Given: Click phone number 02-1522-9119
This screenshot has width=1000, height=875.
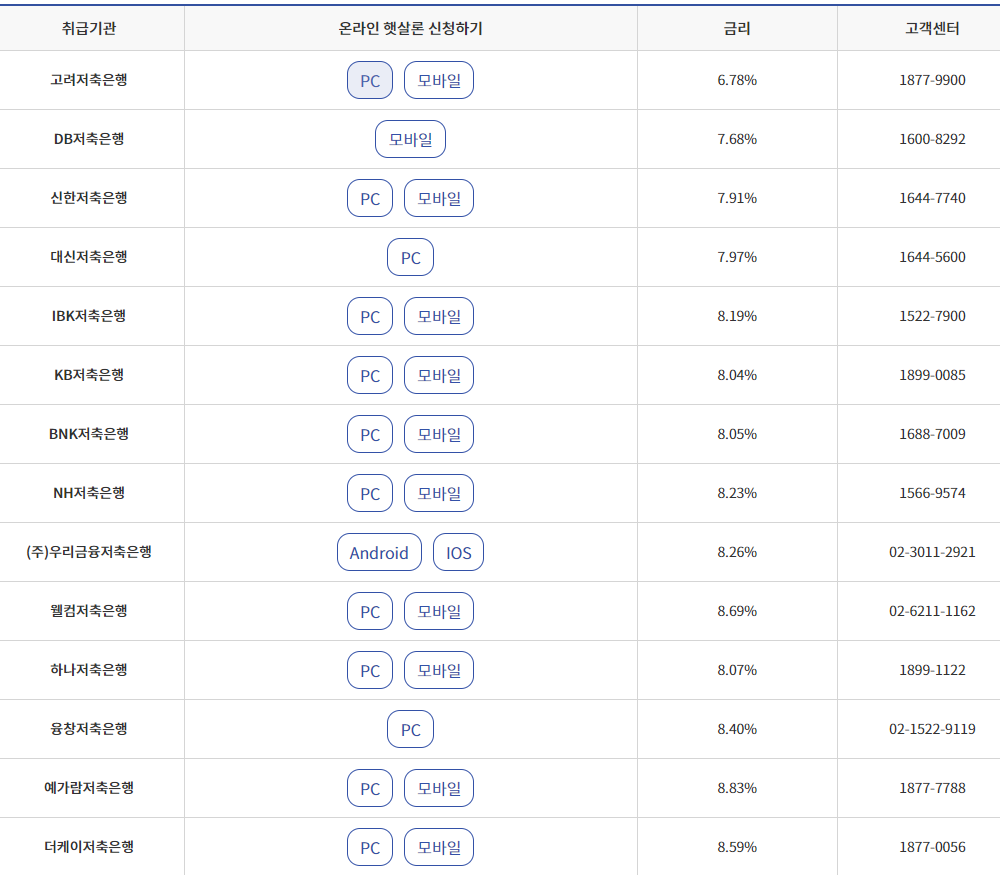Looking at the screenshot, I should (x=932, y=729).
